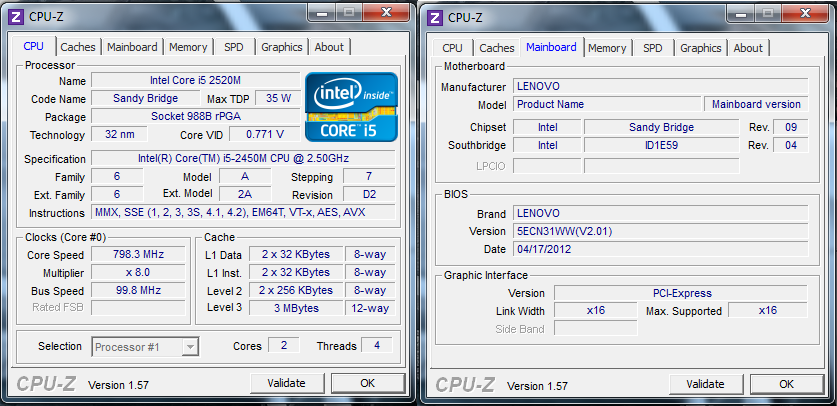The width and height of the screenshot is (837, 406).
Task: Open the Graphics tab in the left window
Action: (282, 47)
